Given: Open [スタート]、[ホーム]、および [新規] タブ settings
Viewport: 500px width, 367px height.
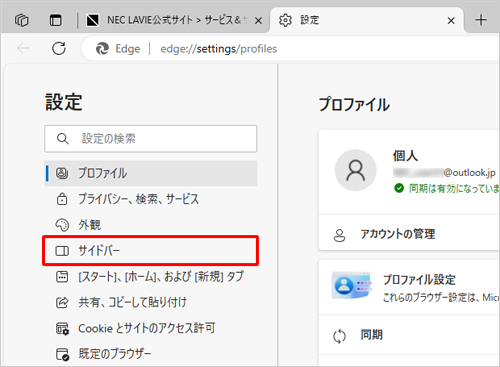Looking at the screenshot, I should [x=151, y=277].
